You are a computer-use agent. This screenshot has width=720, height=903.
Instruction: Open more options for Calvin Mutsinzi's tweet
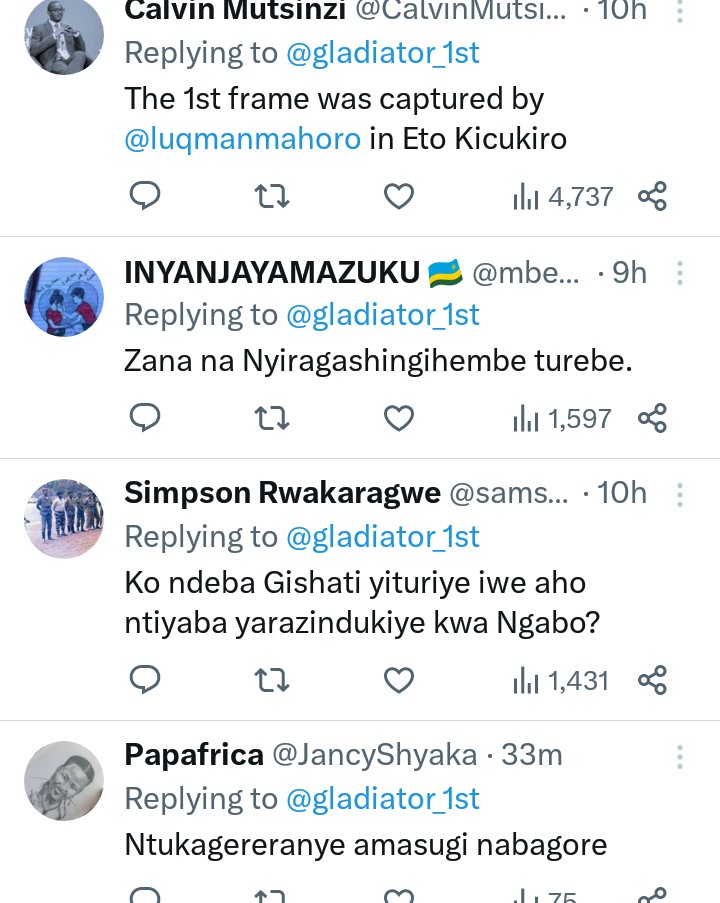pos(680,12)
